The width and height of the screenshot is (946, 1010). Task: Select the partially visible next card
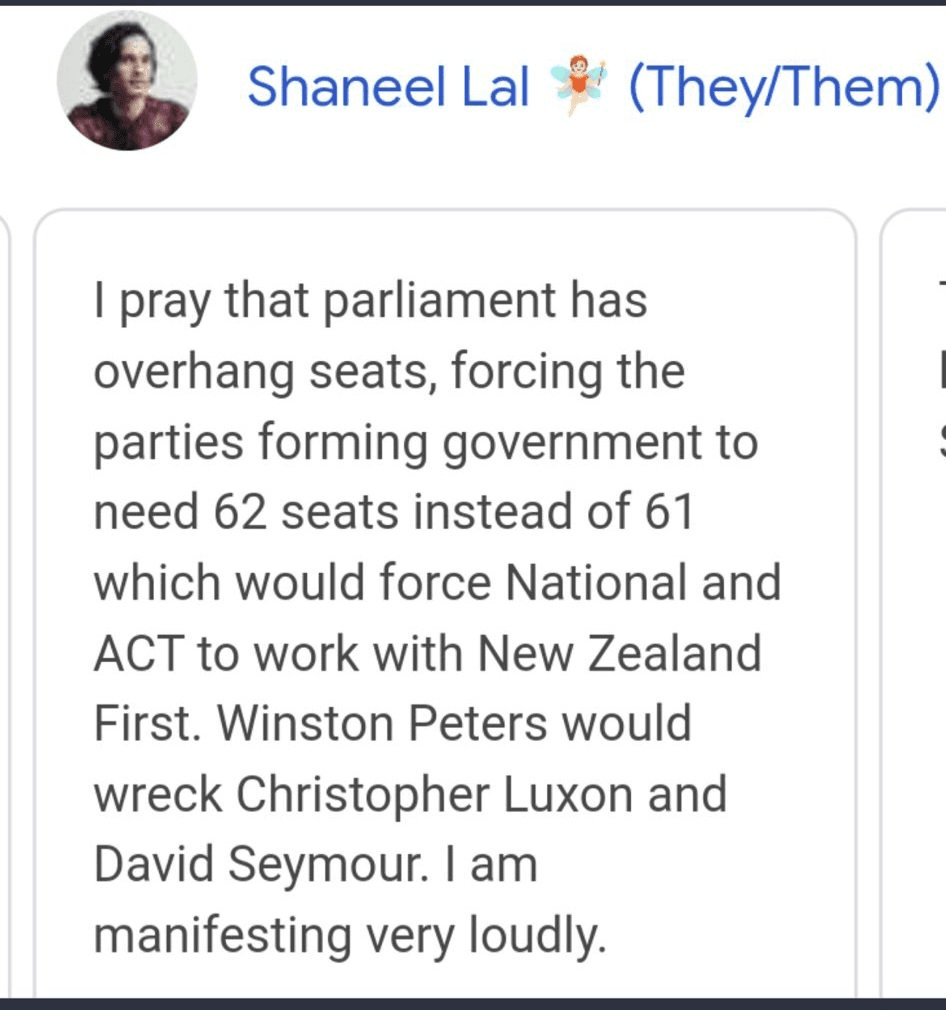point(913,604)
